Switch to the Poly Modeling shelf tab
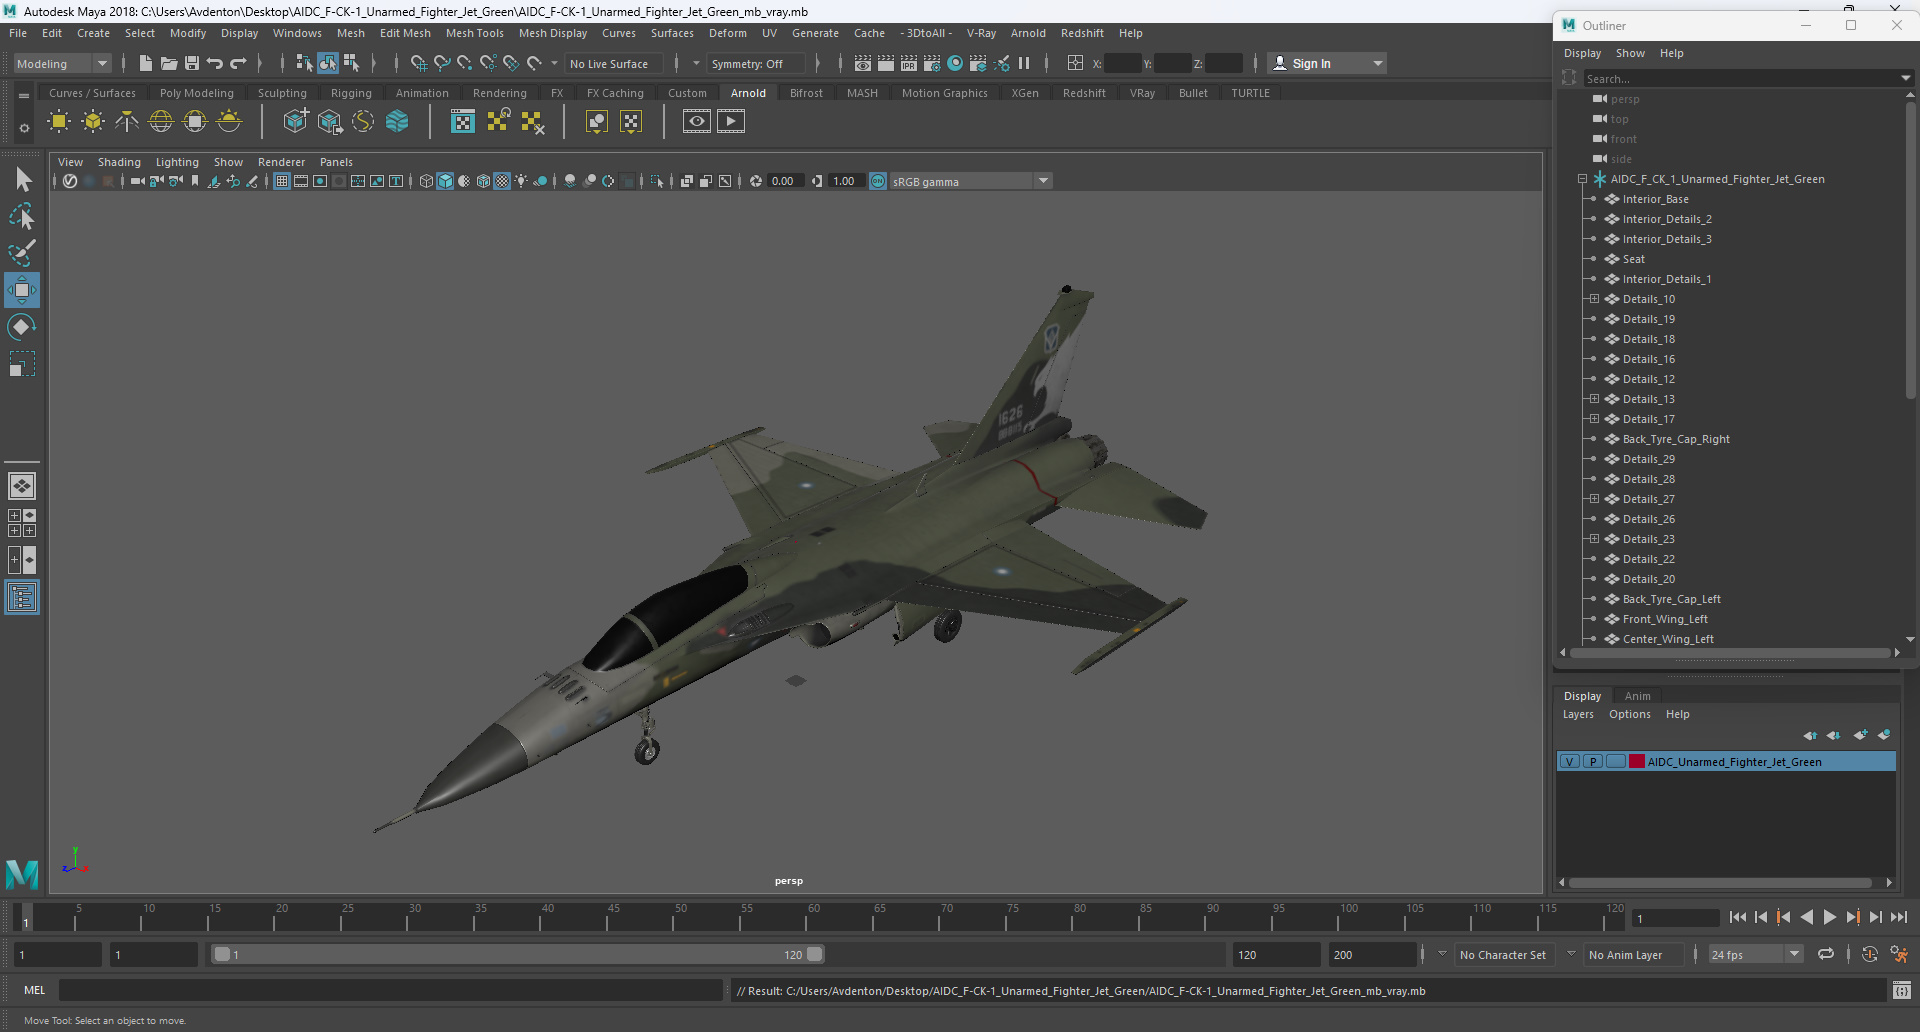The image size is (1920, 1032). tap(196, 93)
